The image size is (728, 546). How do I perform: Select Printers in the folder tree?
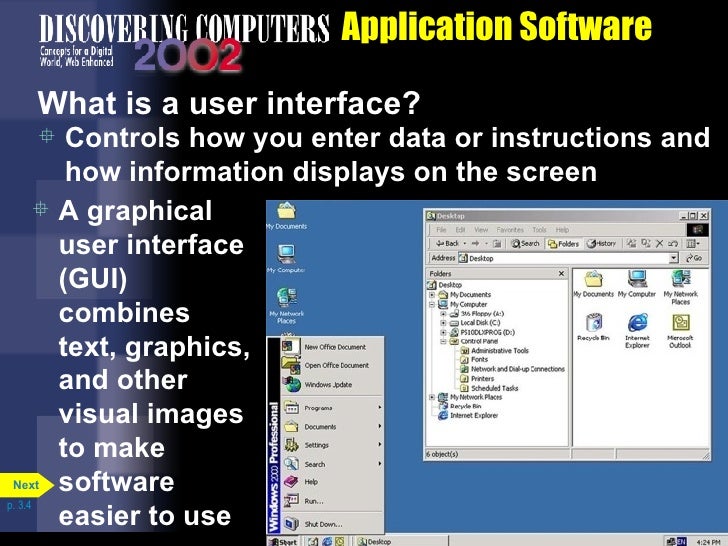(477, 378)
